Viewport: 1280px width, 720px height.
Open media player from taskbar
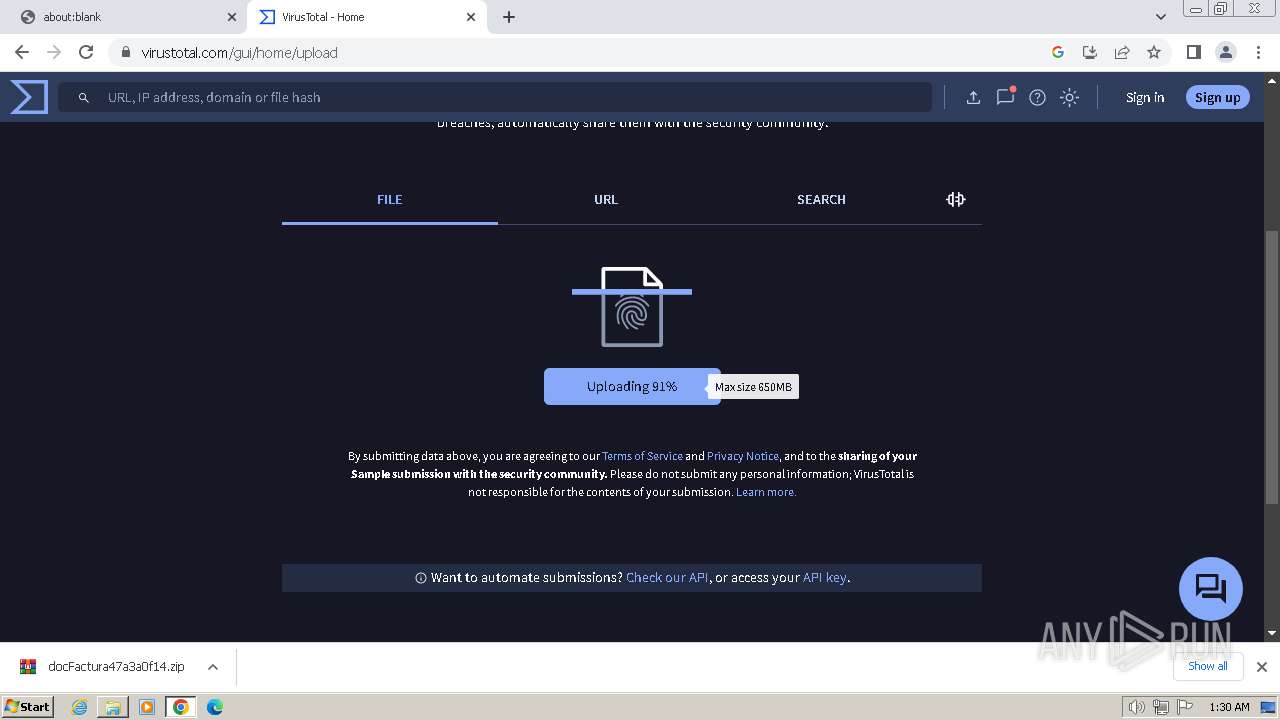[x=147, y=707]
